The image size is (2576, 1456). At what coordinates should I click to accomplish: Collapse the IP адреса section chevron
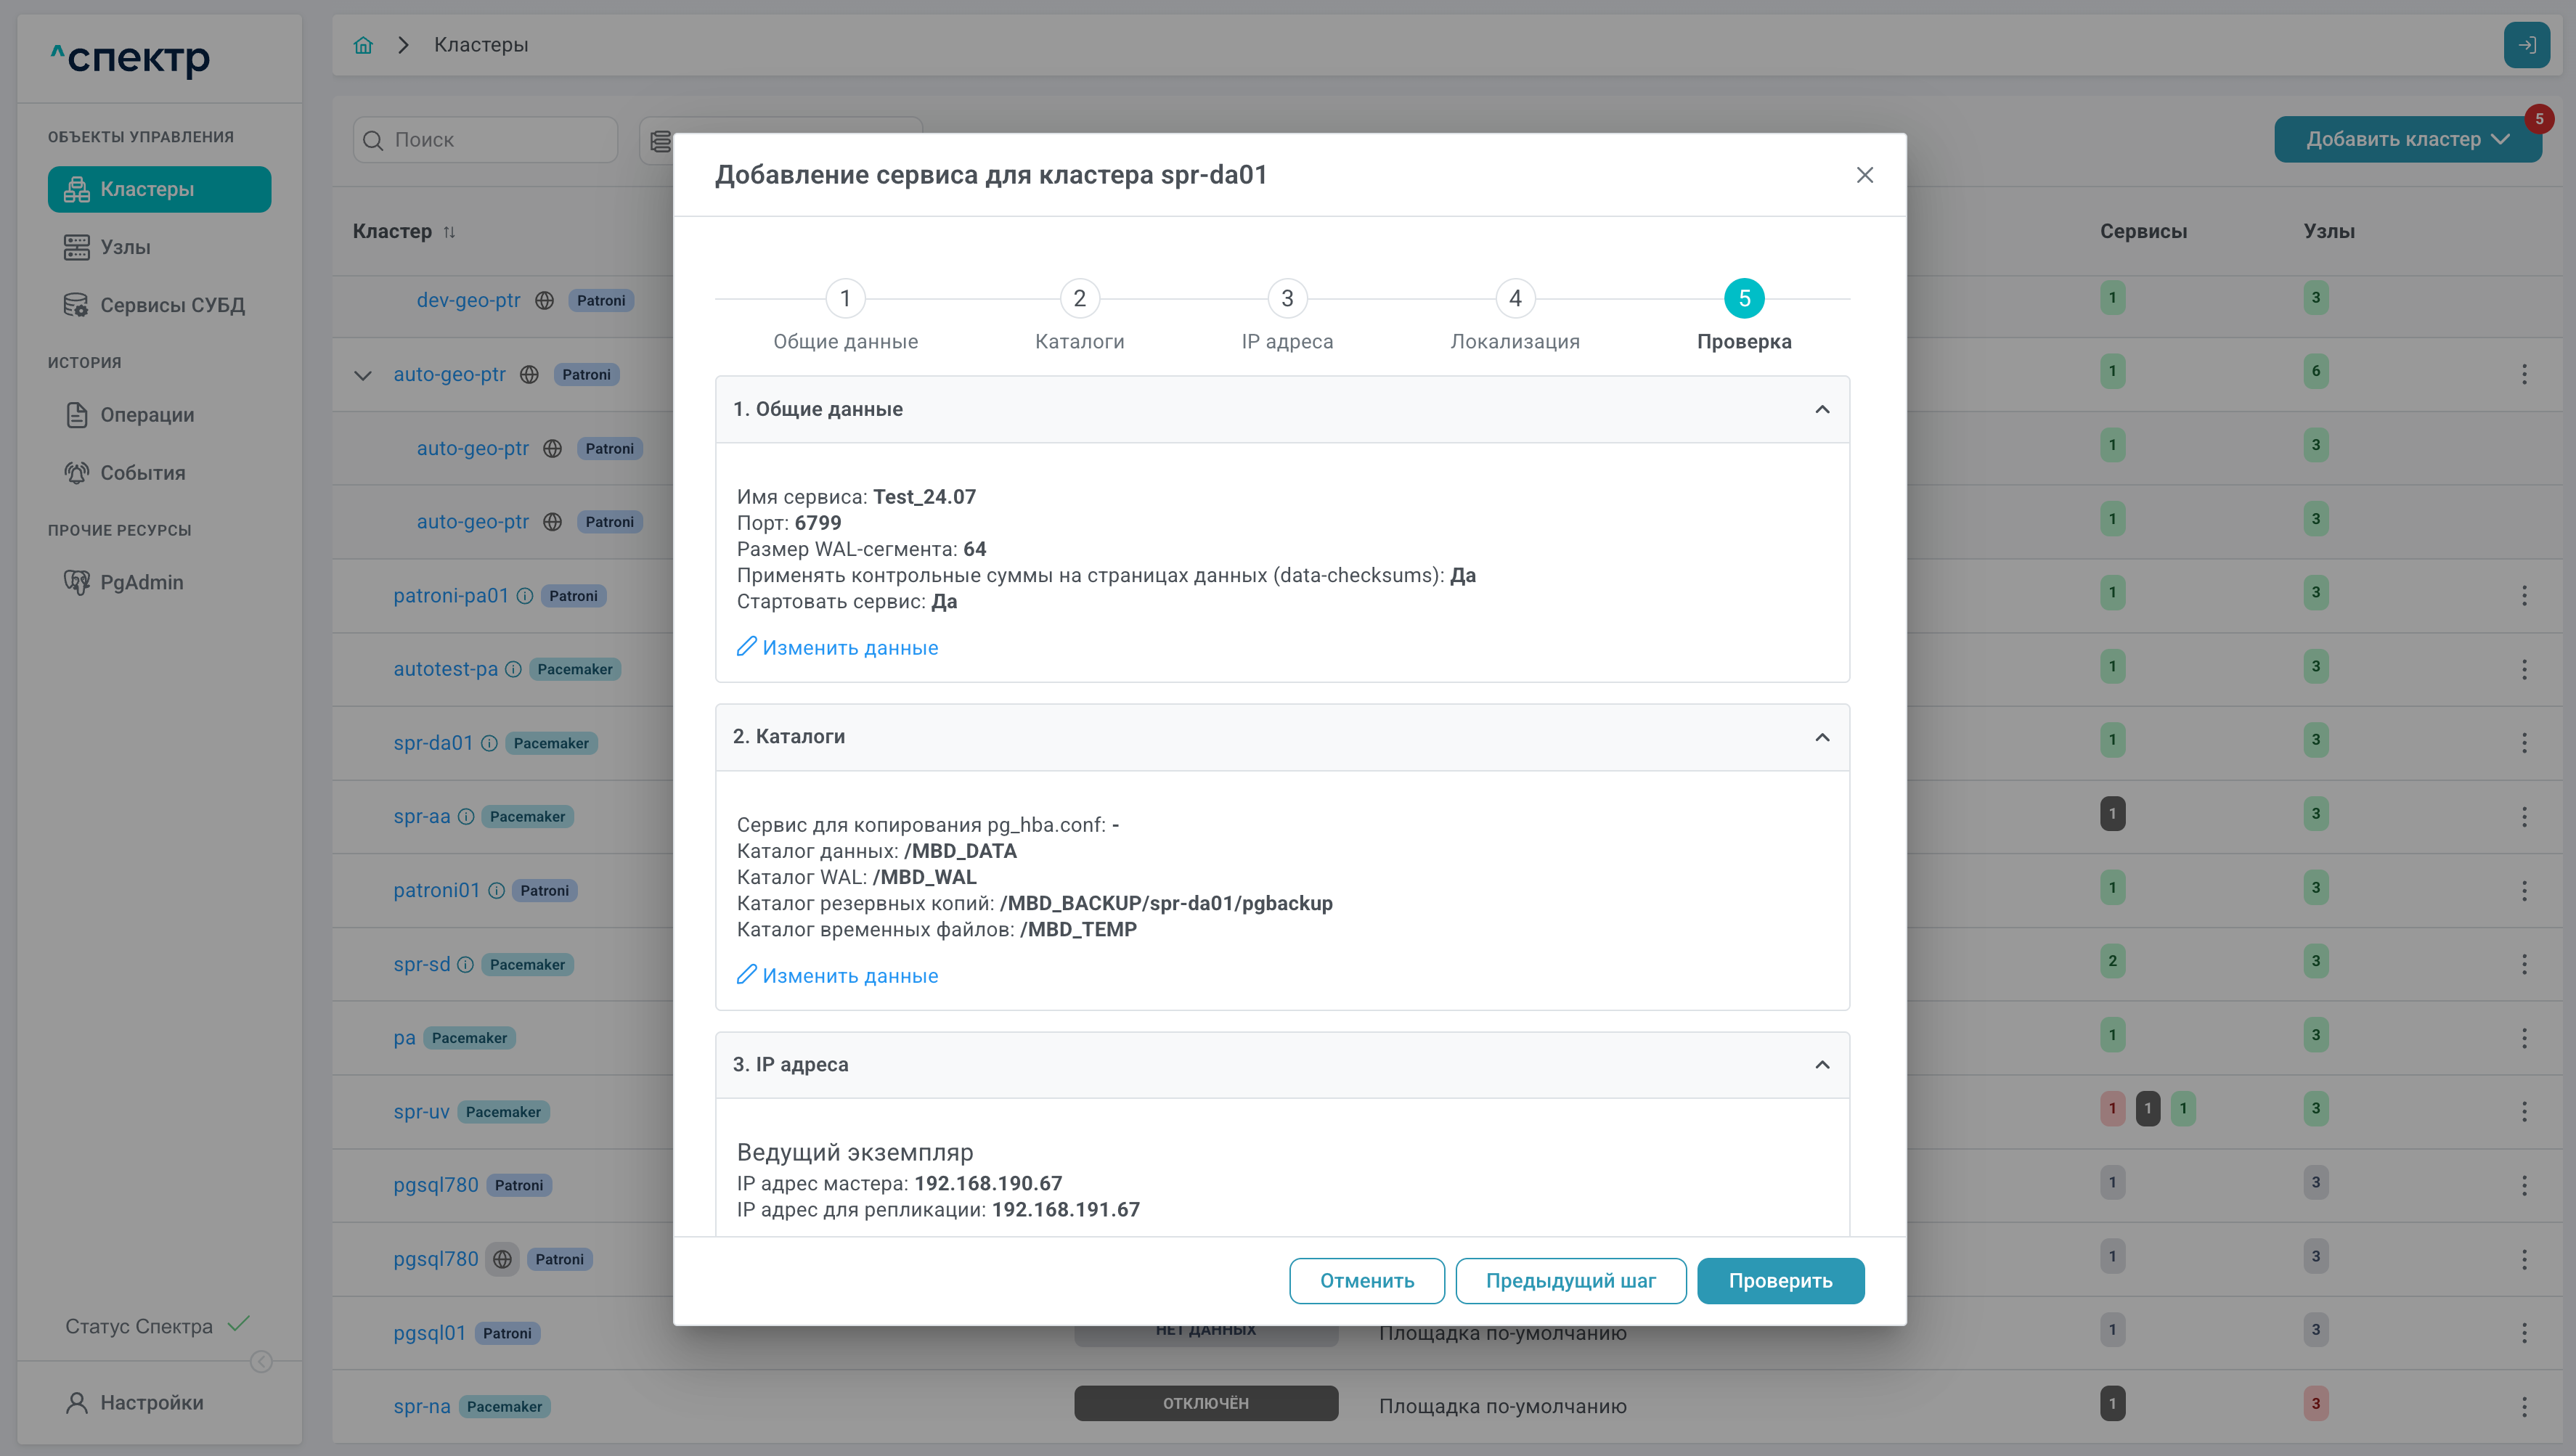[x=1822, y=1064]
